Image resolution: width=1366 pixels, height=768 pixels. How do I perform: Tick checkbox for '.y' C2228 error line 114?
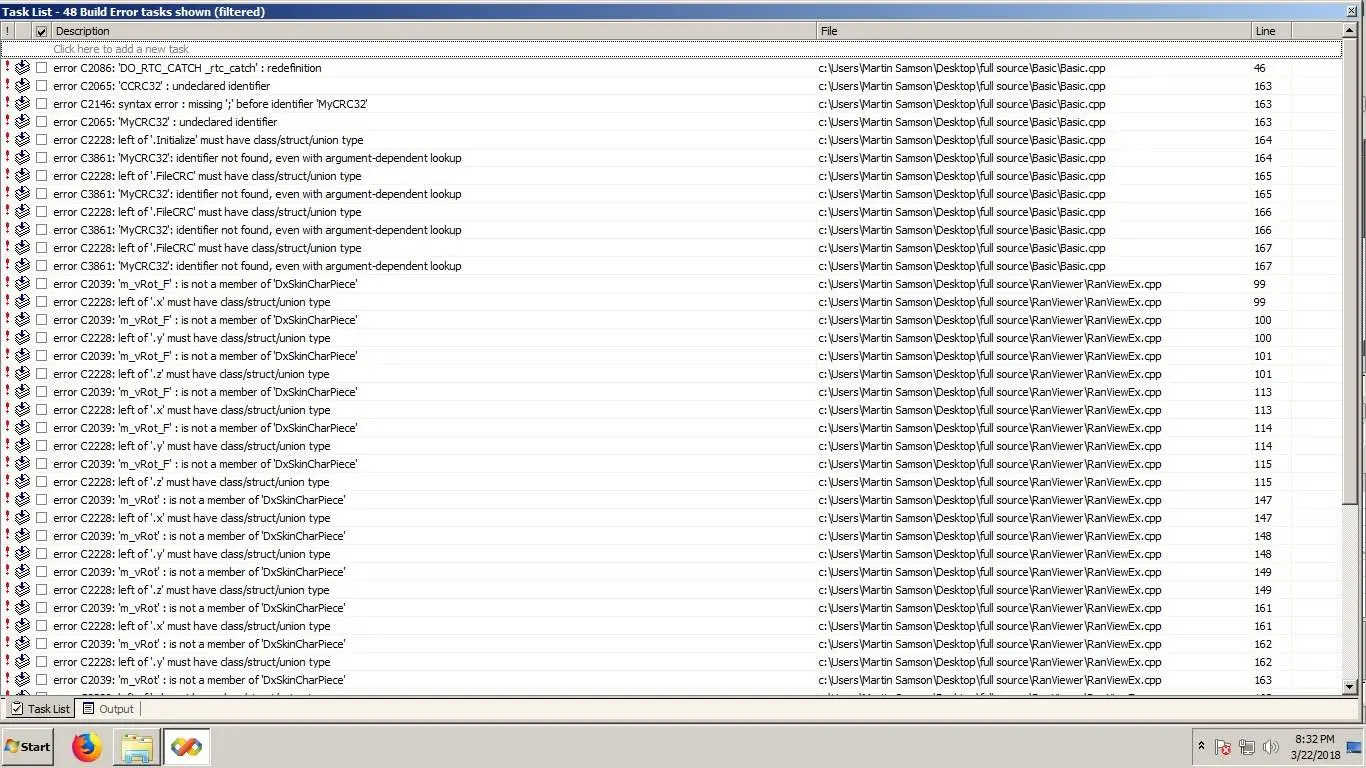(41, 446)
